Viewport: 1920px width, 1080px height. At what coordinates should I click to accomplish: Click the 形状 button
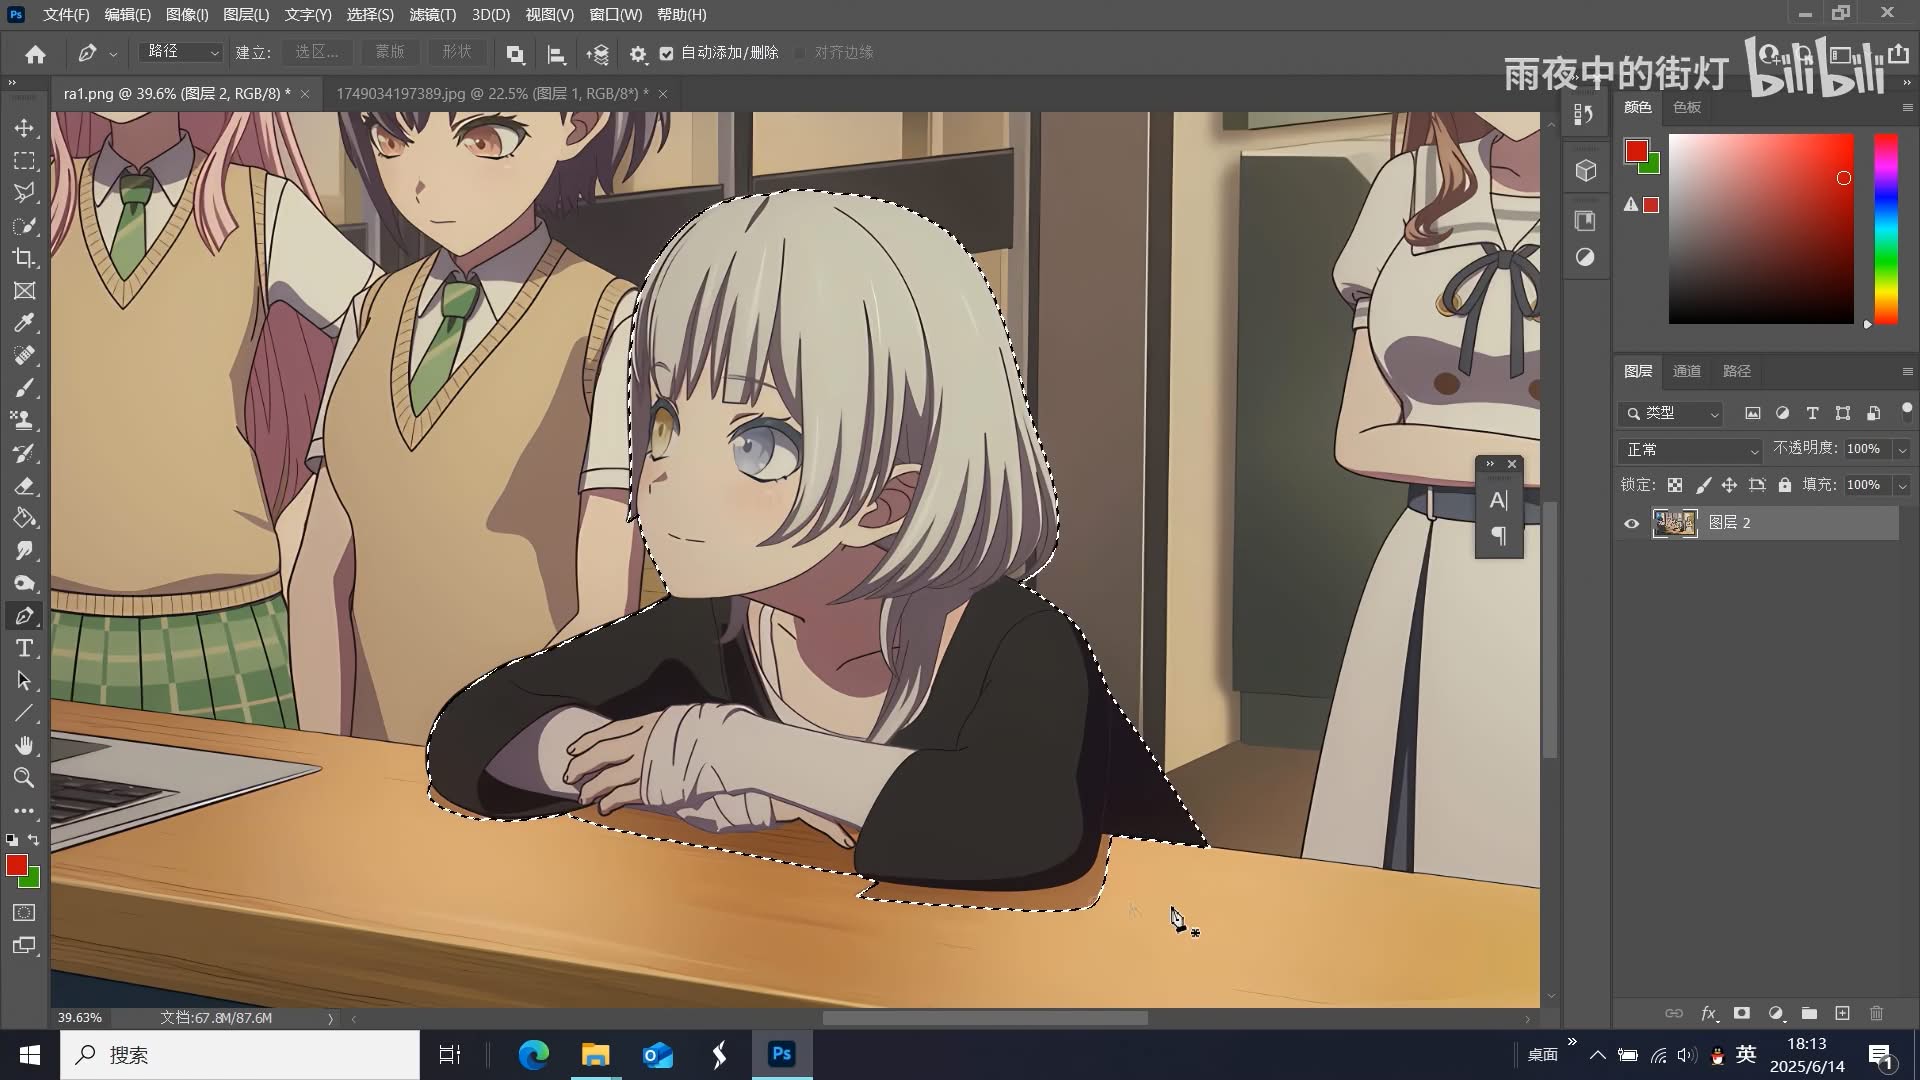tap(457, 52)
